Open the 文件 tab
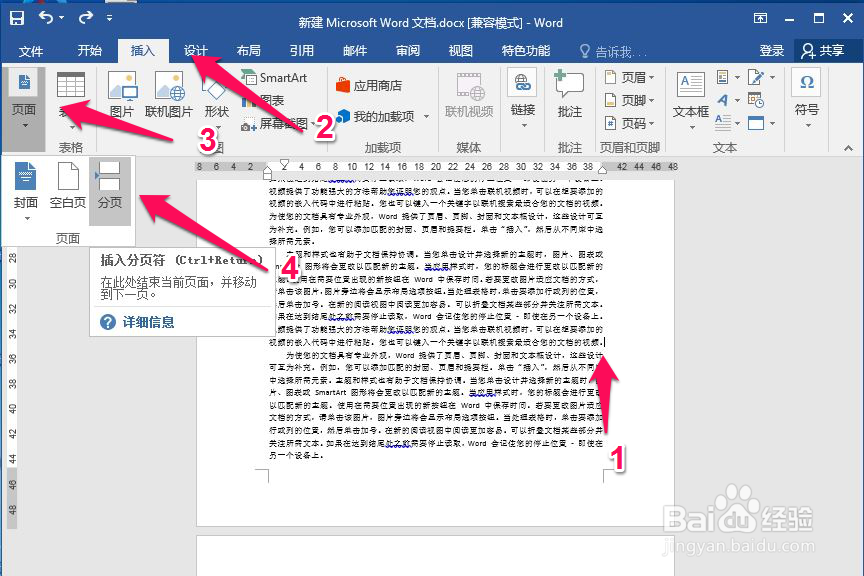This screenshot has height=576, width=864. [x=30, y=51]
